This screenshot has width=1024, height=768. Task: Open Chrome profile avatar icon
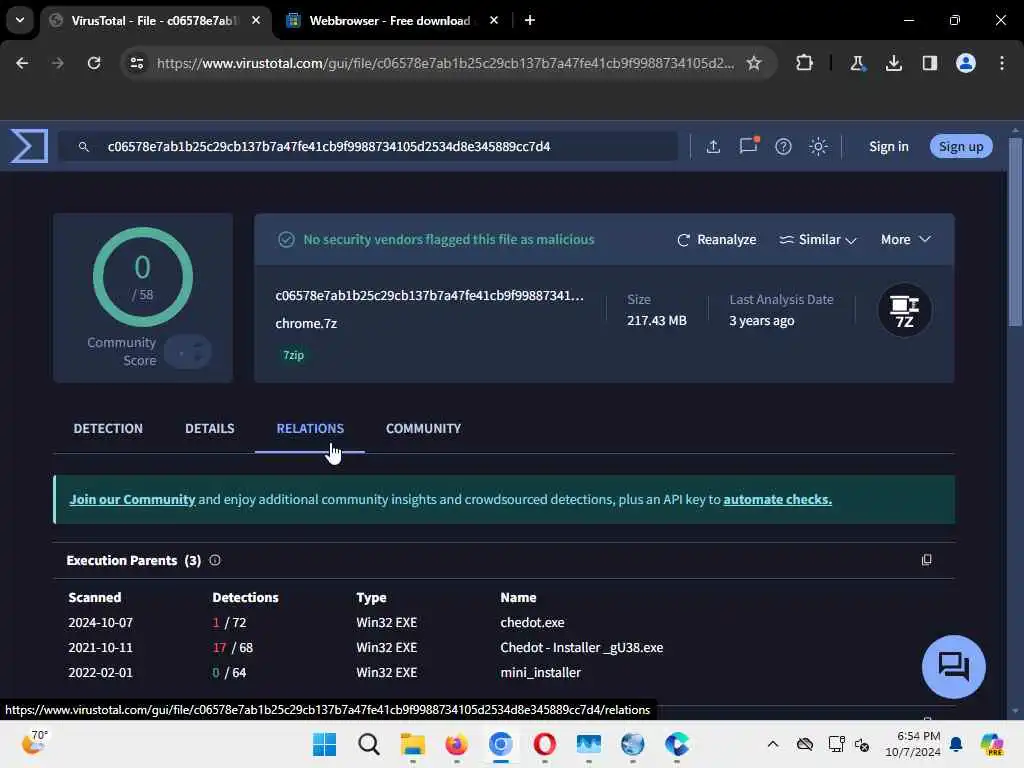(965, 63)
